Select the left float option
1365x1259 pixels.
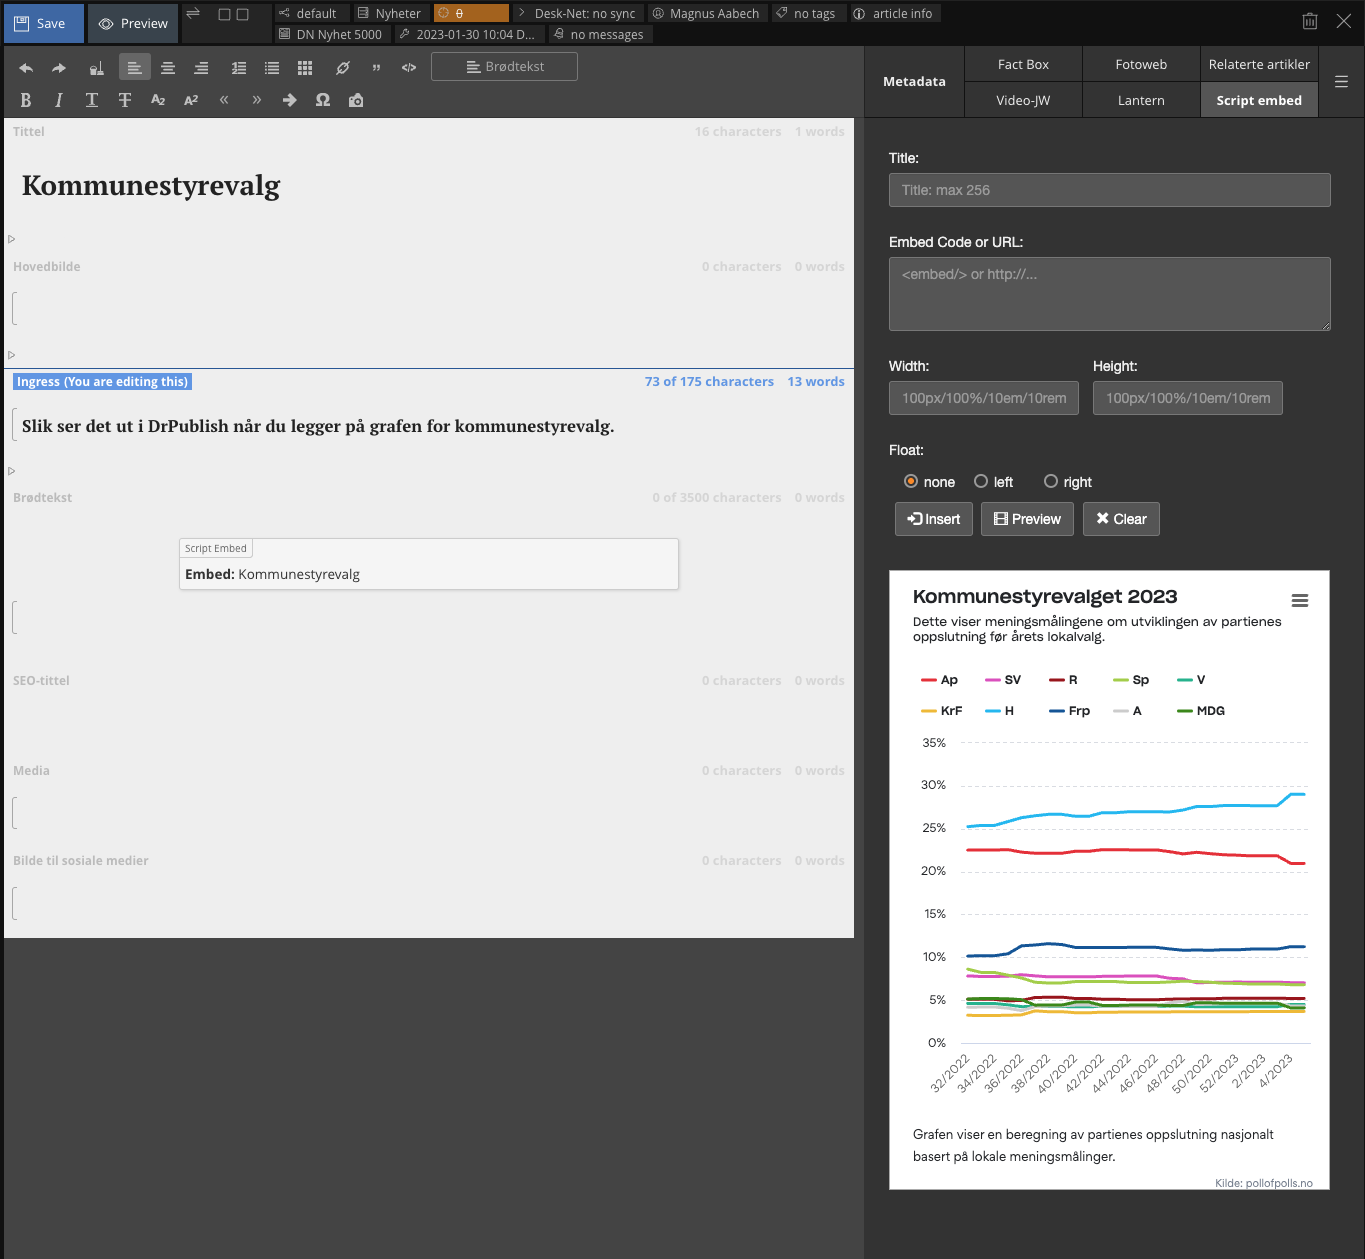click(x=981, y=481)
